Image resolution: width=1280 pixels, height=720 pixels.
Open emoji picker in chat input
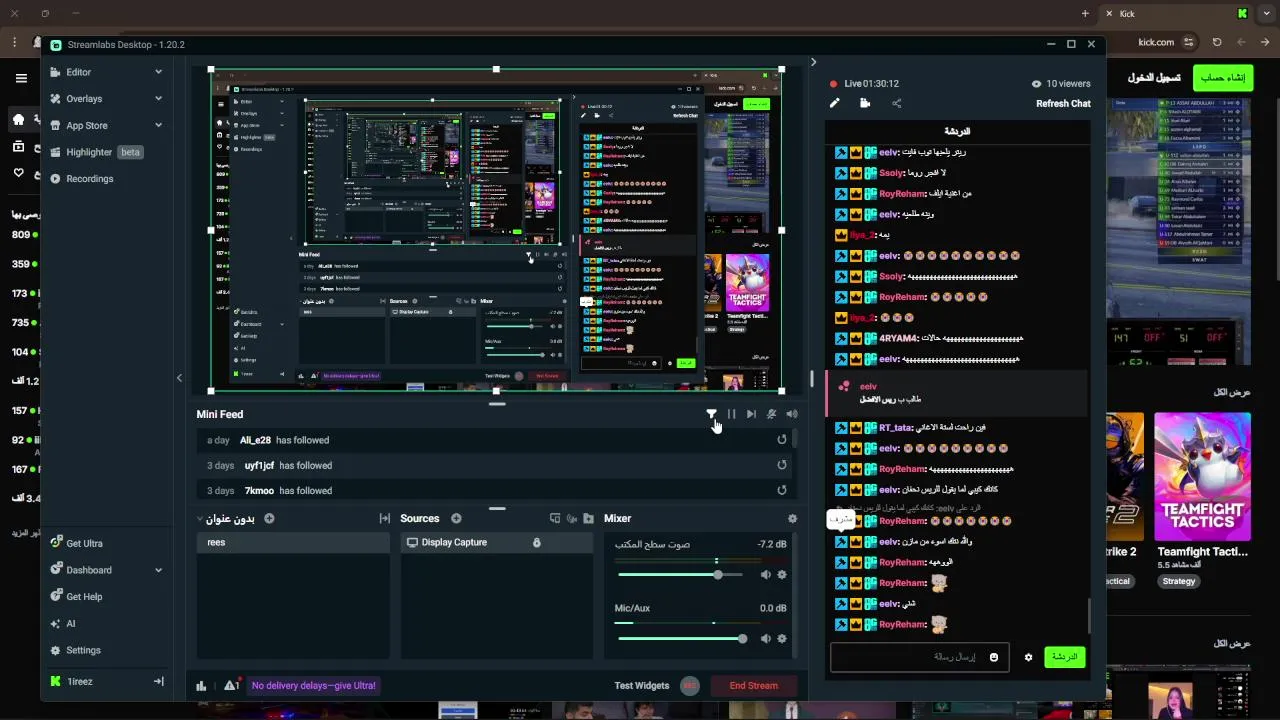994,657
